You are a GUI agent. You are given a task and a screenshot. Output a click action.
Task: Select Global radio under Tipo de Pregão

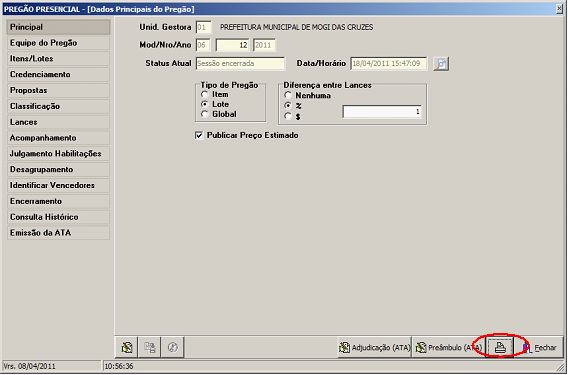point(205,114)
